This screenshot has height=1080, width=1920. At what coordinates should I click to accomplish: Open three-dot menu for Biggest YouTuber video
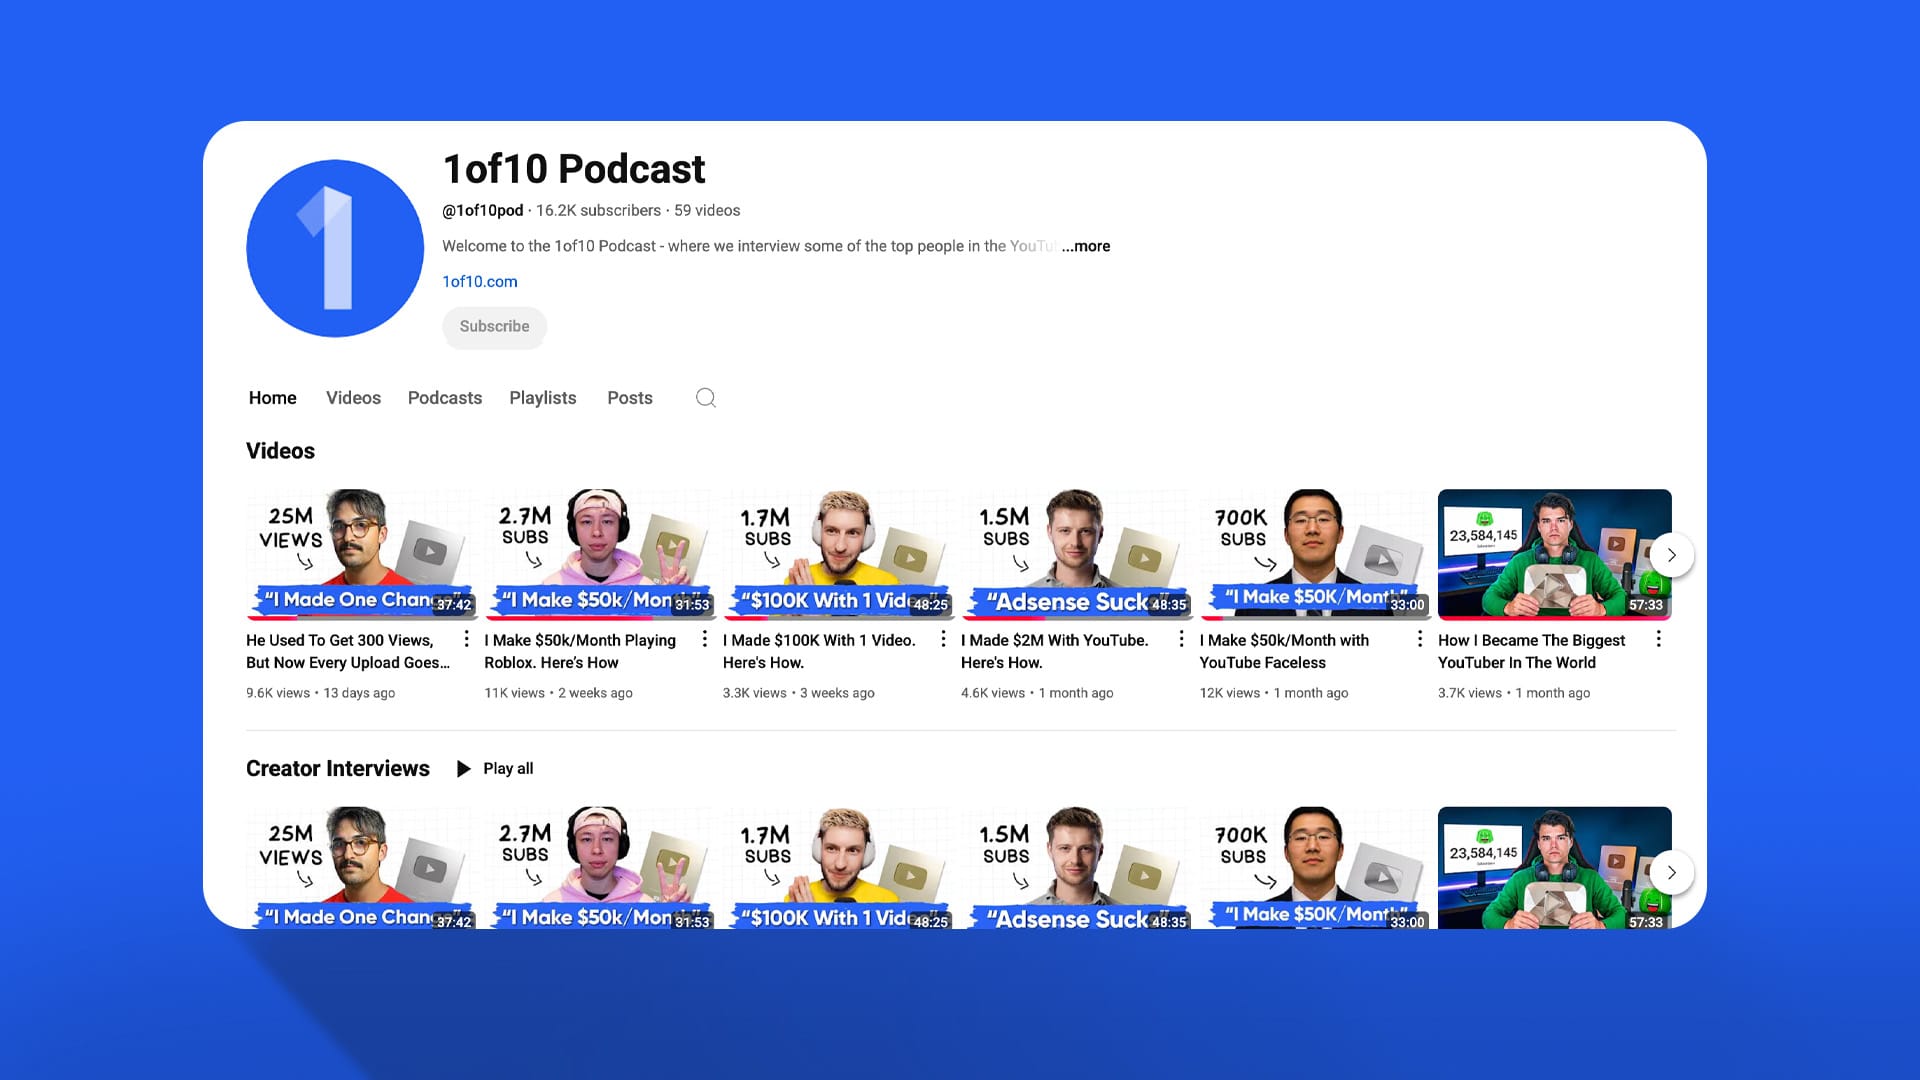pyautogui.click(x=1658, y=639)
